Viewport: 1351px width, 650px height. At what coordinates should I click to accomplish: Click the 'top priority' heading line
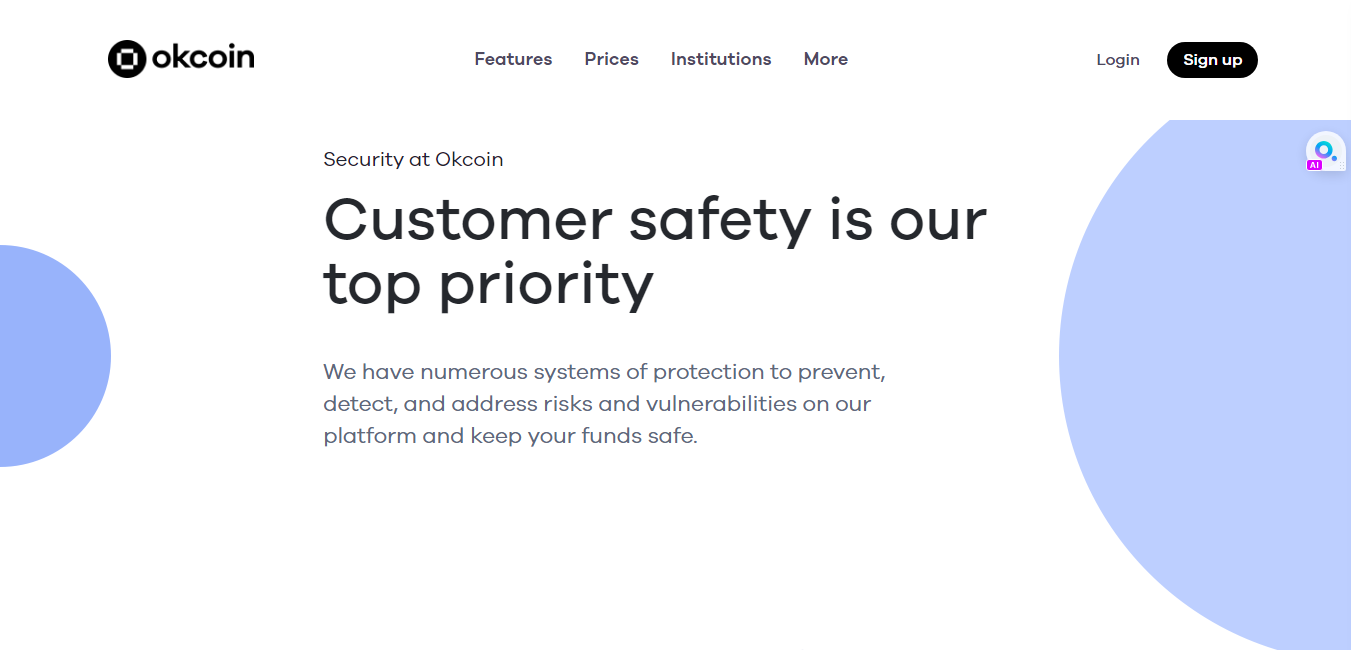488,286
